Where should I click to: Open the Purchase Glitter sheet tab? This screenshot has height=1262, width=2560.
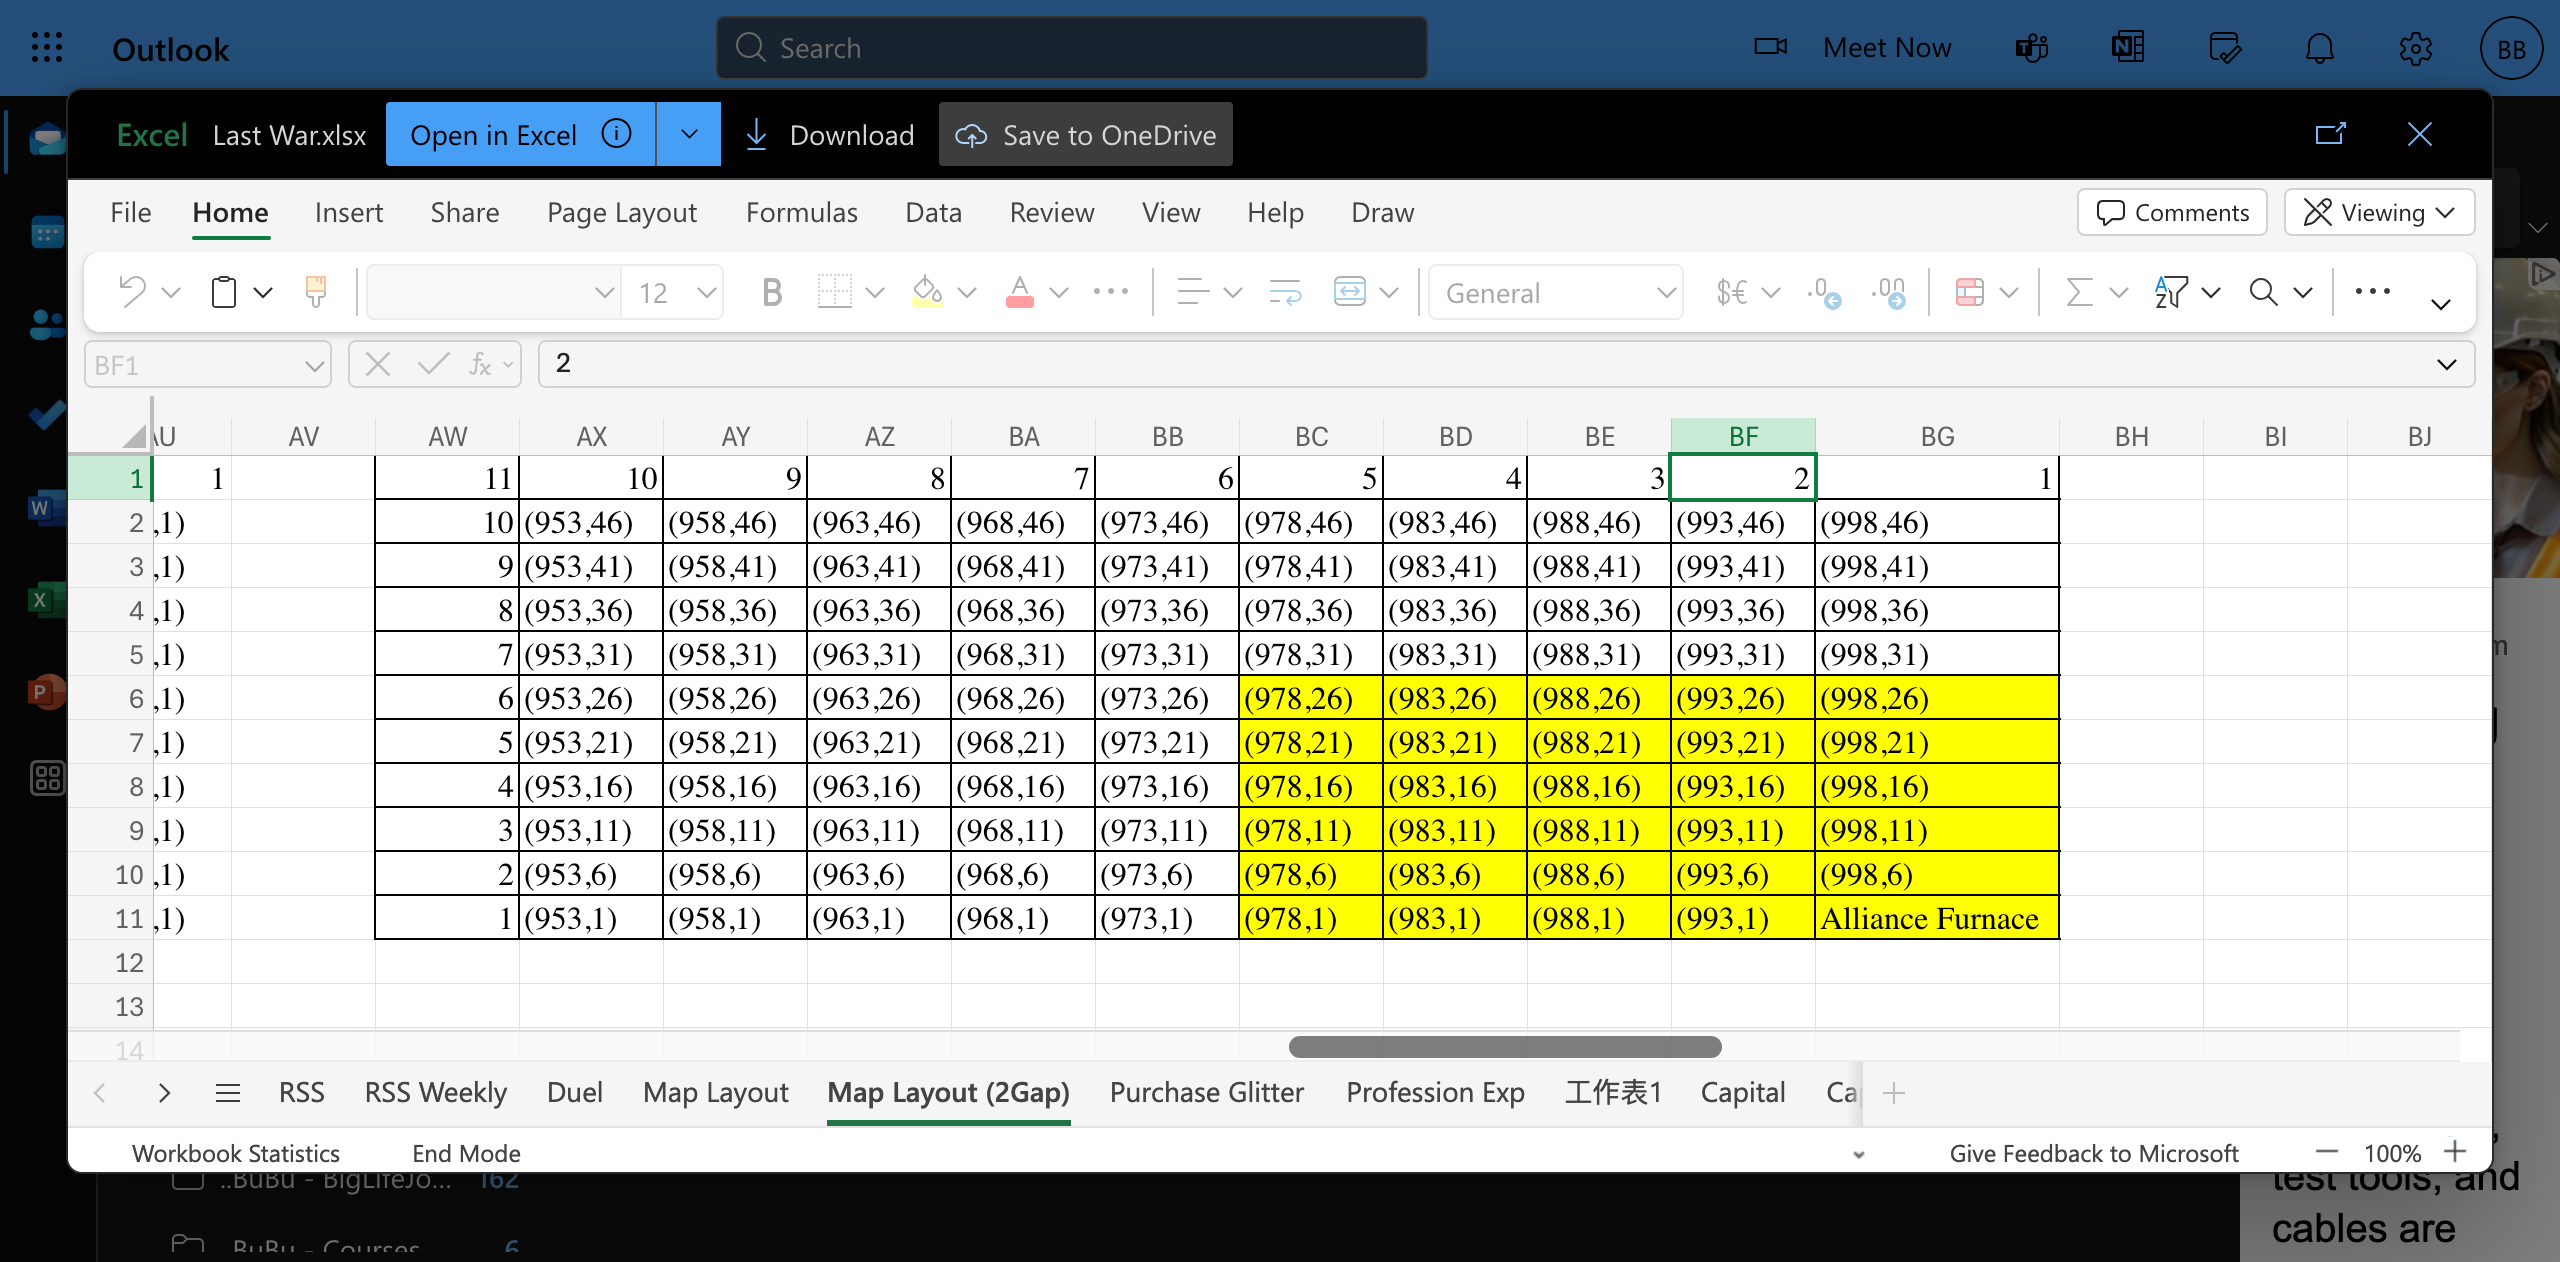pyautogui.click(x=1207, y=1092)
